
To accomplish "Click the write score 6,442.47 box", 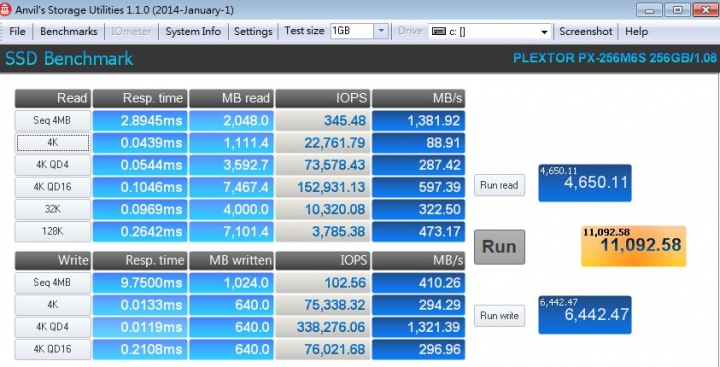I will 585,315.
